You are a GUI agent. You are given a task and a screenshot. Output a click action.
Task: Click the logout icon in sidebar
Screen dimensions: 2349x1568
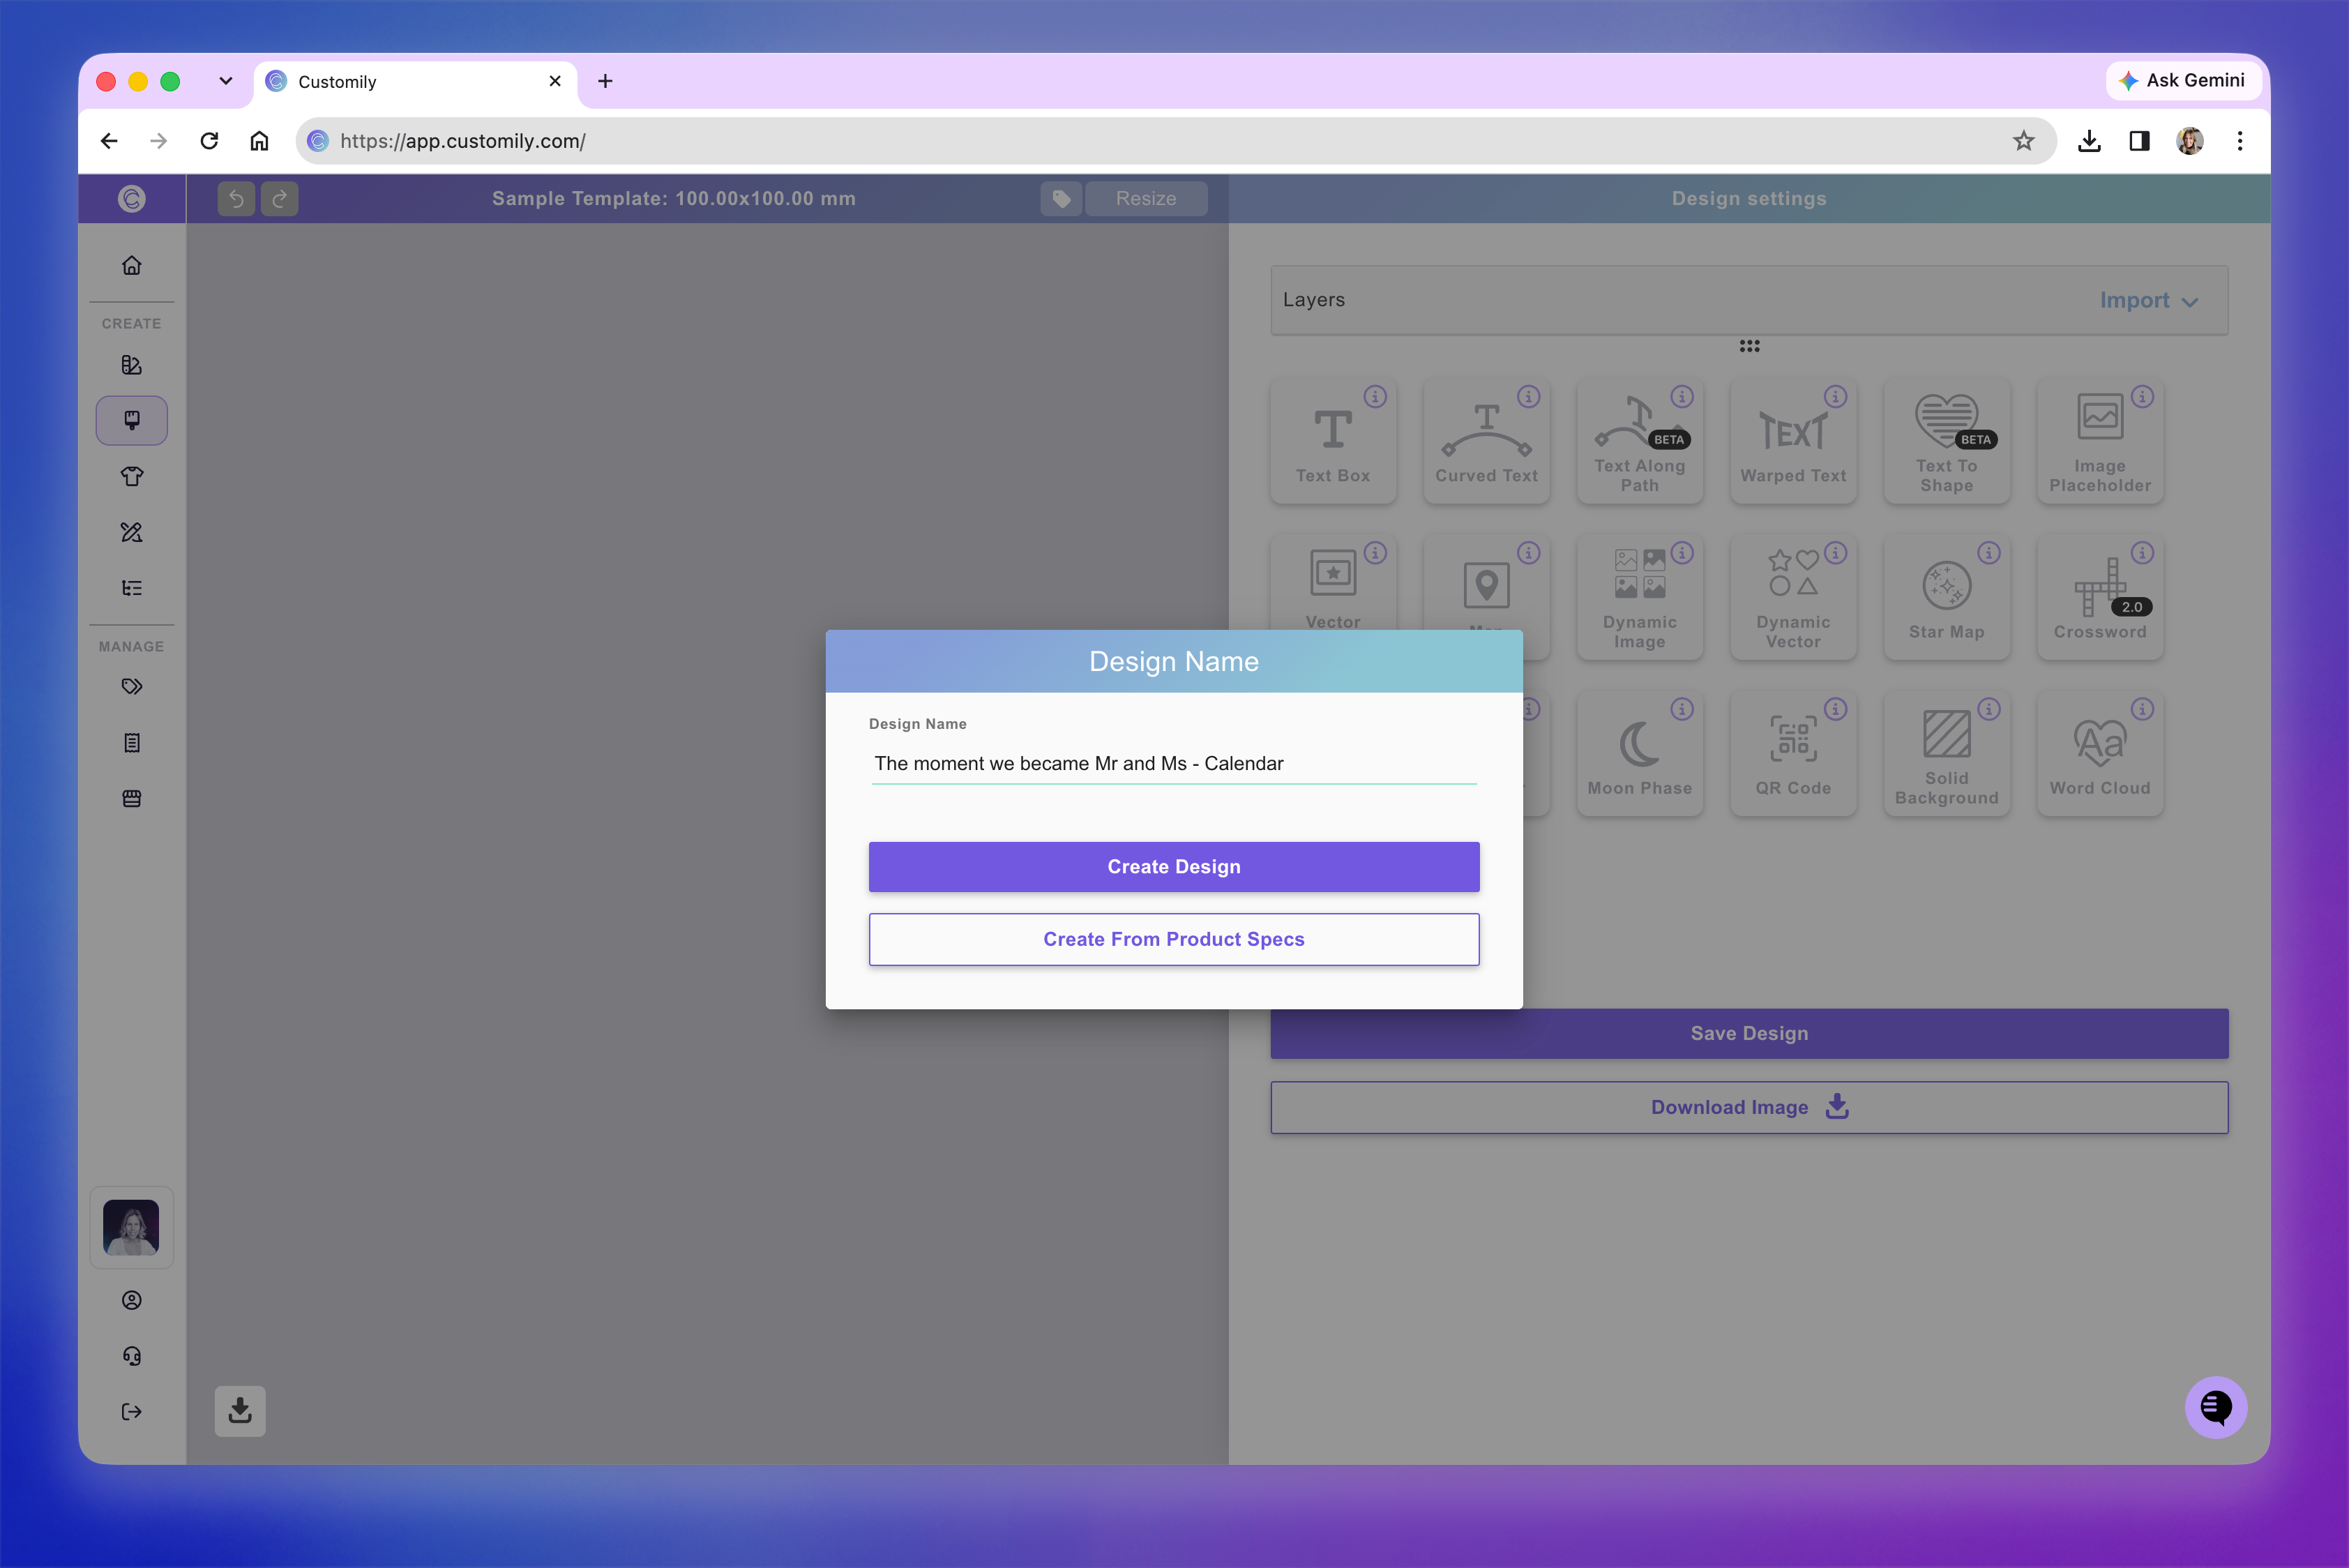click(x=131, y=1411)
